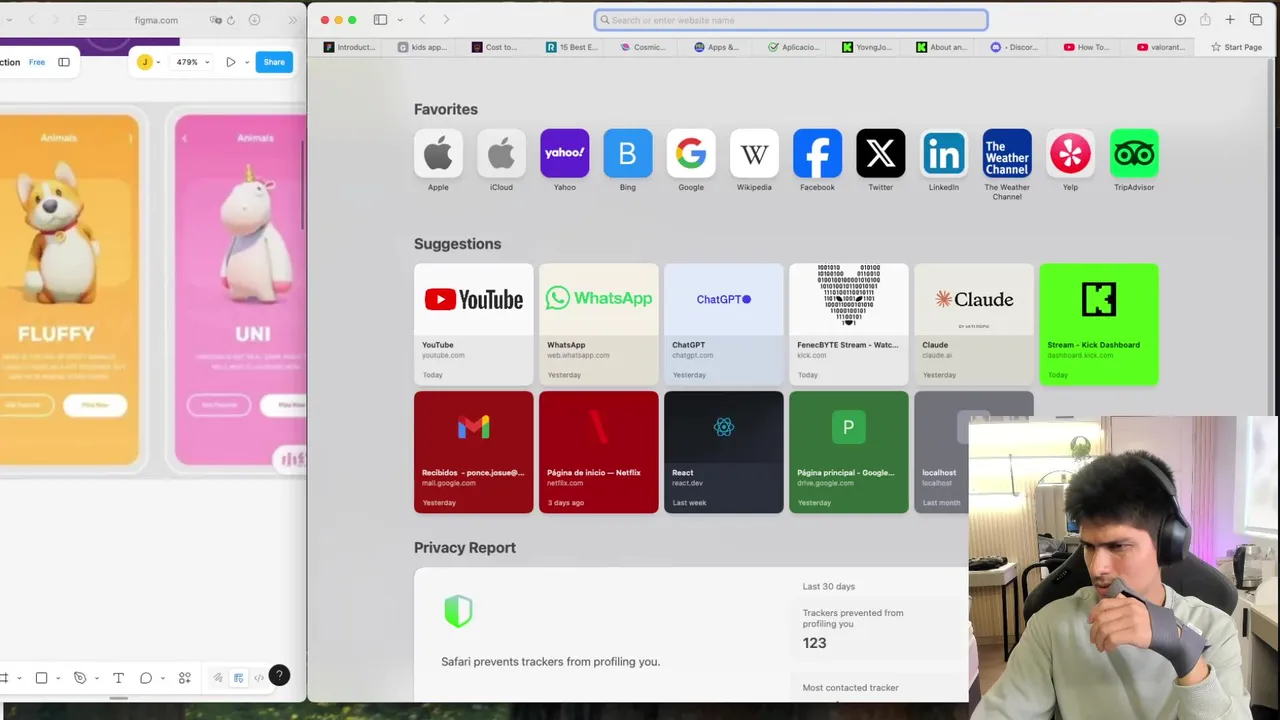Image resolution: width=1280 pixels, height=720 pixels.
Task: Click the Share icon in Safari's toolbar
Action: [1205, 20]
